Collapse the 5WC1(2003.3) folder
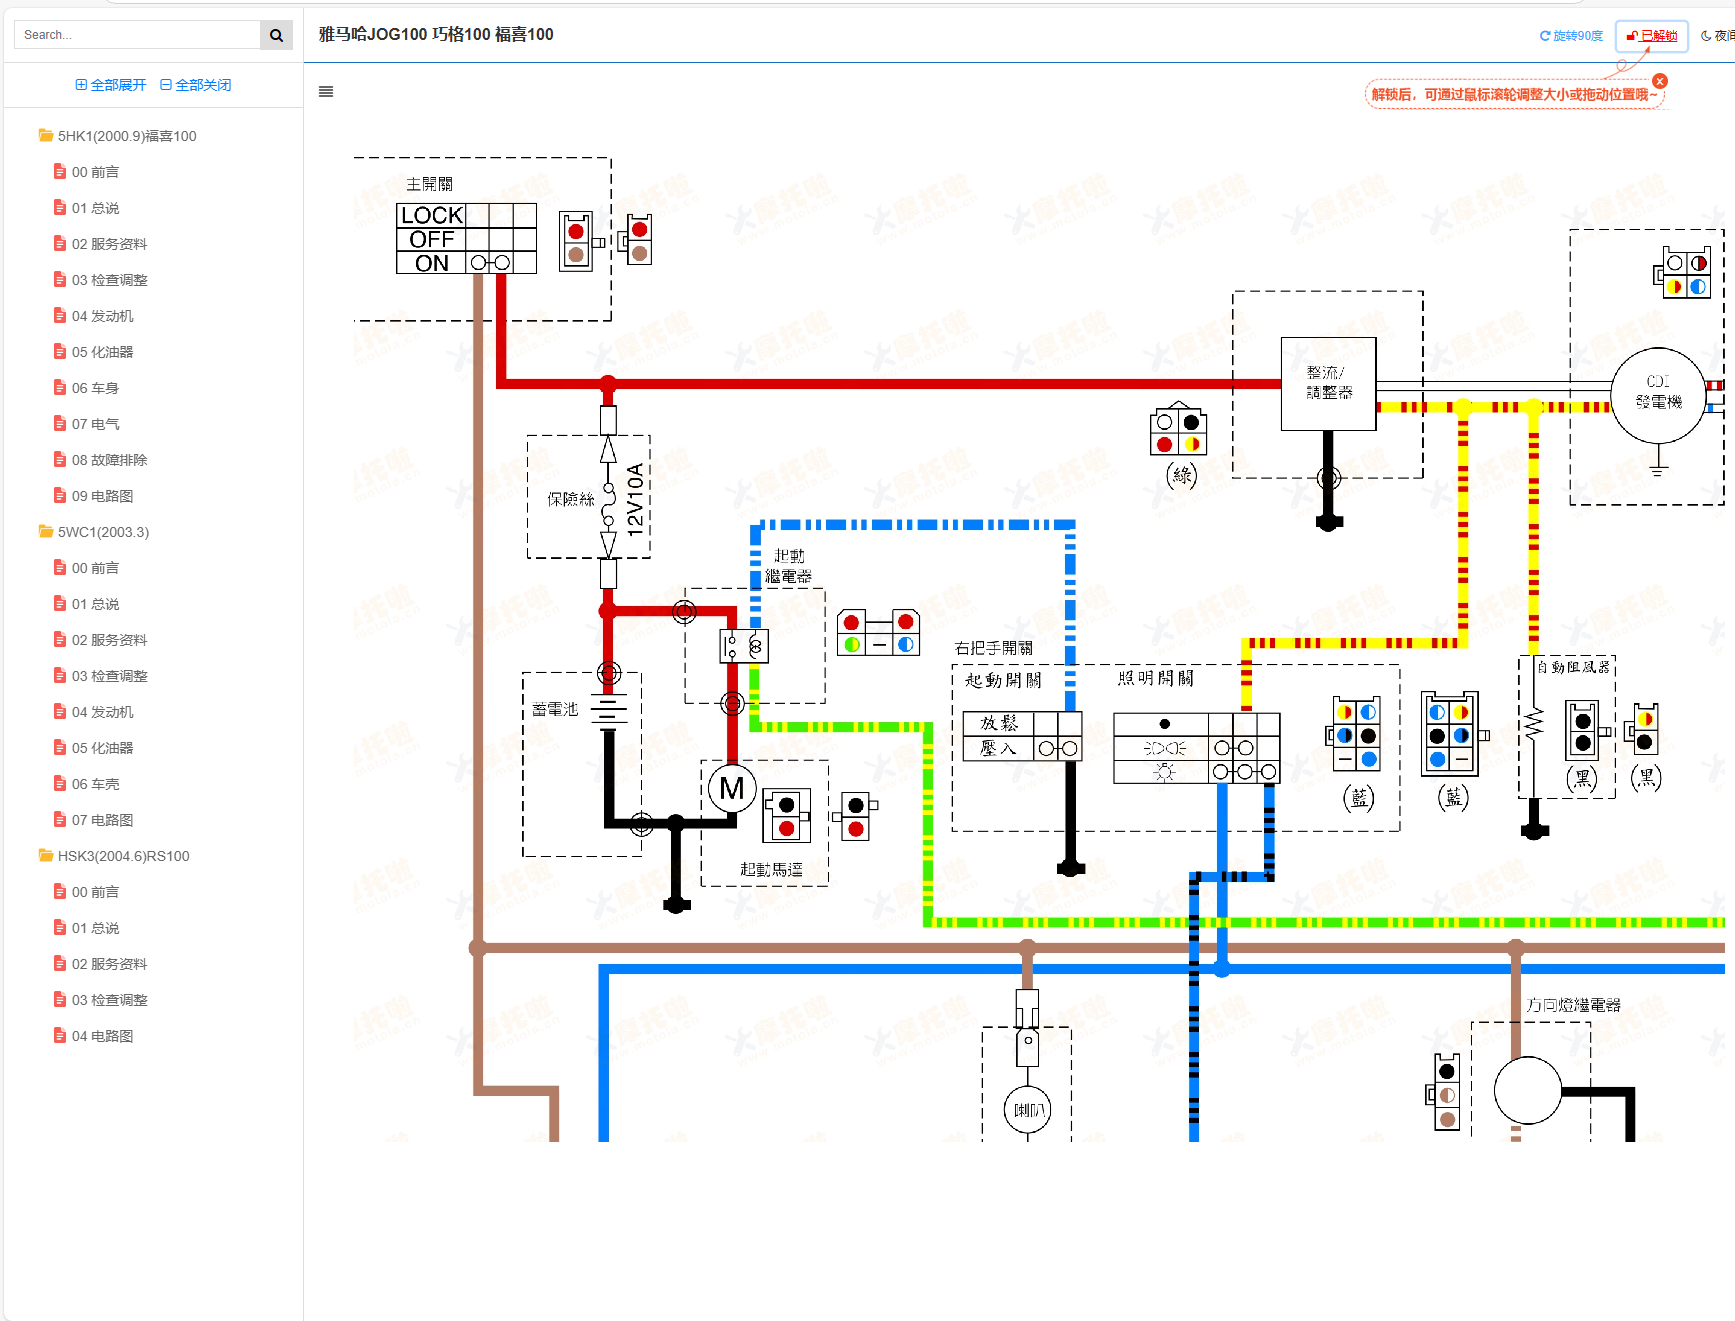The height and width of the screenshot is (1321, 1735). (x=103, y=532)
